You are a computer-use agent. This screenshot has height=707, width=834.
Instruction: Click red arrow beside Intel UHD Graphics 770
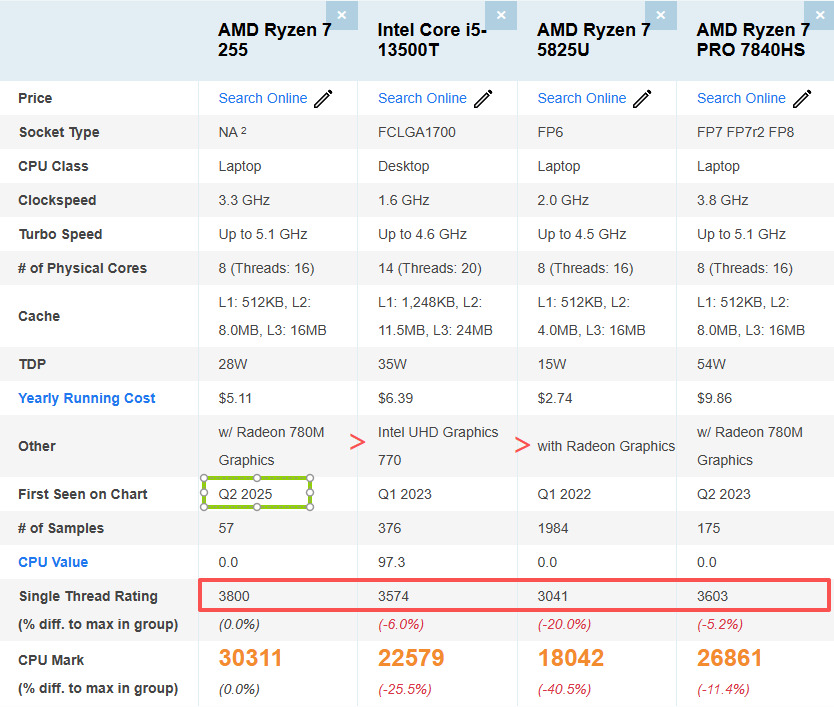pos(358,444)
